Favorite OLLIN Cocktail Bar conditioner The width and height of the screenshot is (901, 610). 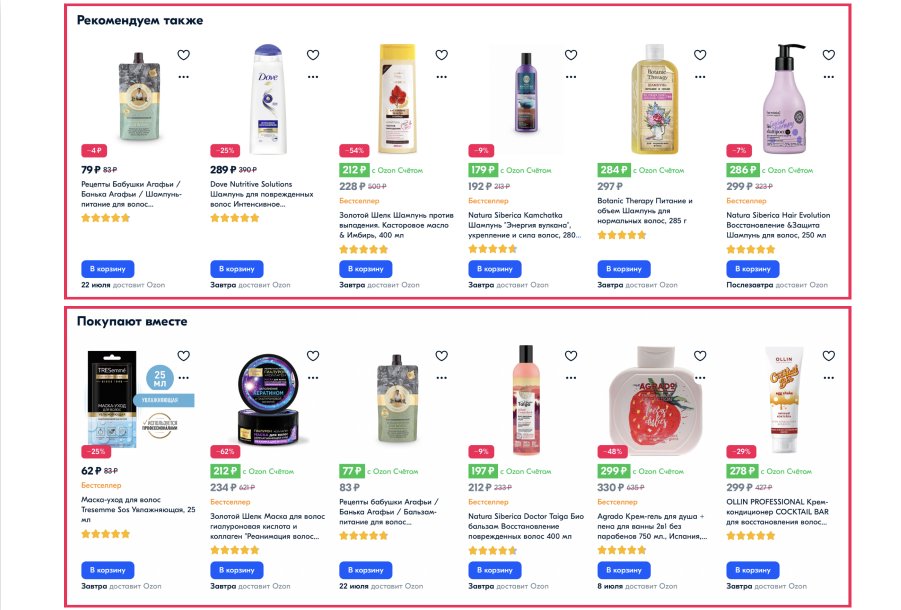829,356
